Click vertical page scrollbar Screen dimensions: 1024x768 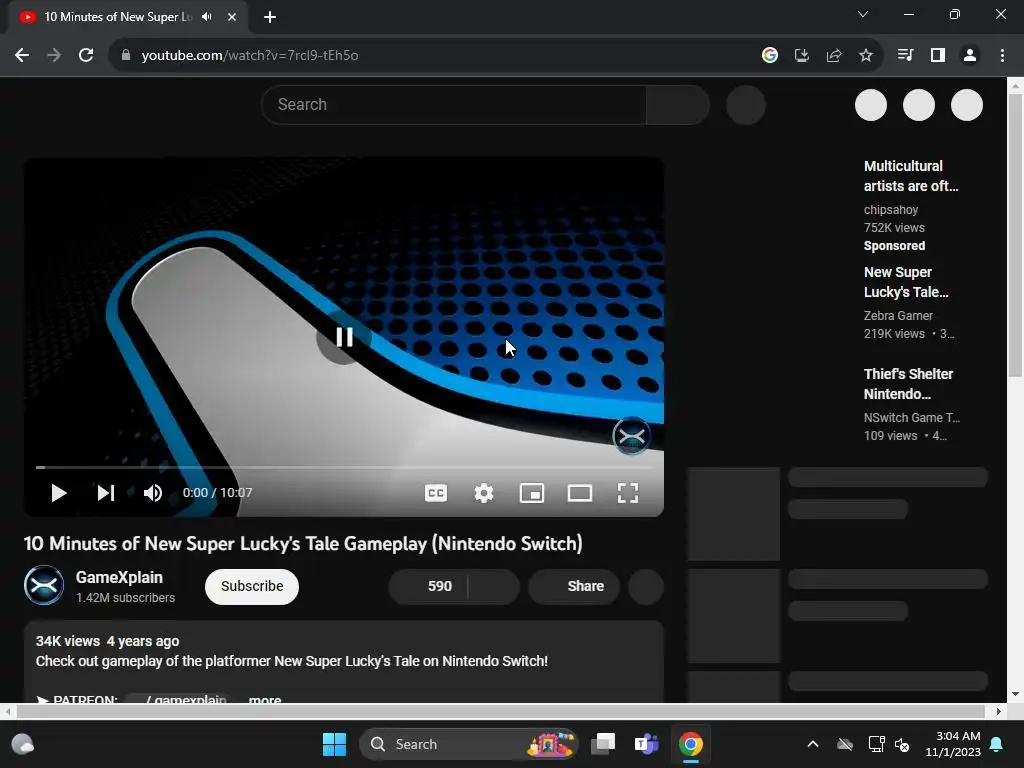point(1014,235)
